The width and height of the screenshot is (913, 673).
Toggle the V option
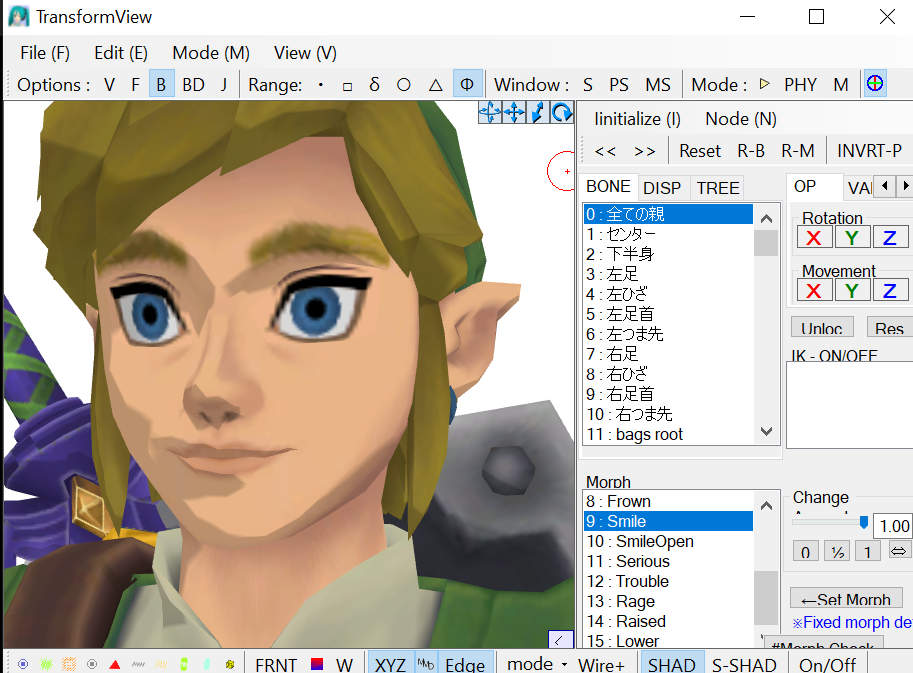pyautogui.click(x=109, y=85)
